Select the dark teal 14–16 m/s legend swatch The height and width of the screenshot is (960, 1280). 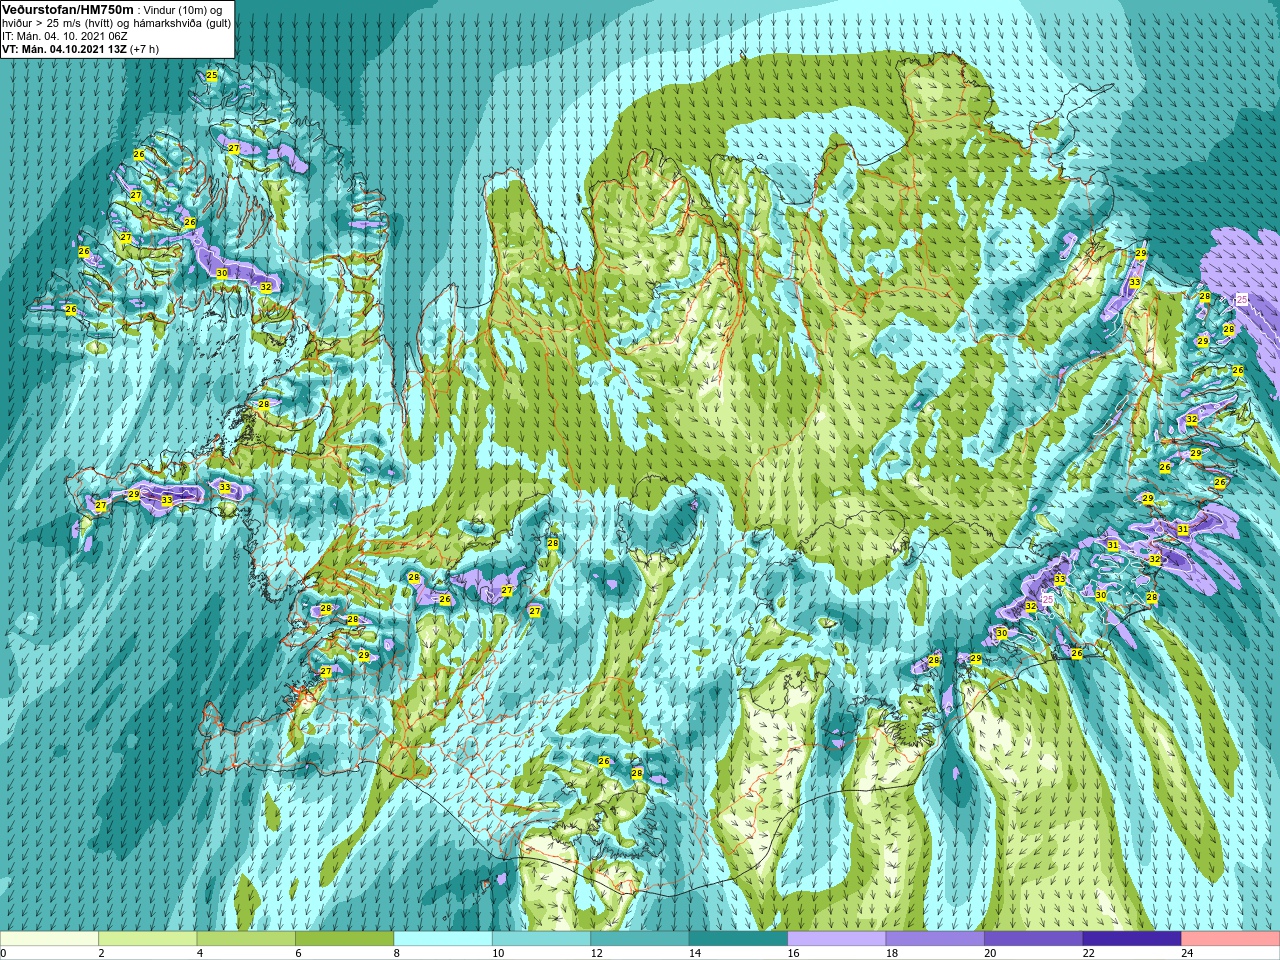738,939
